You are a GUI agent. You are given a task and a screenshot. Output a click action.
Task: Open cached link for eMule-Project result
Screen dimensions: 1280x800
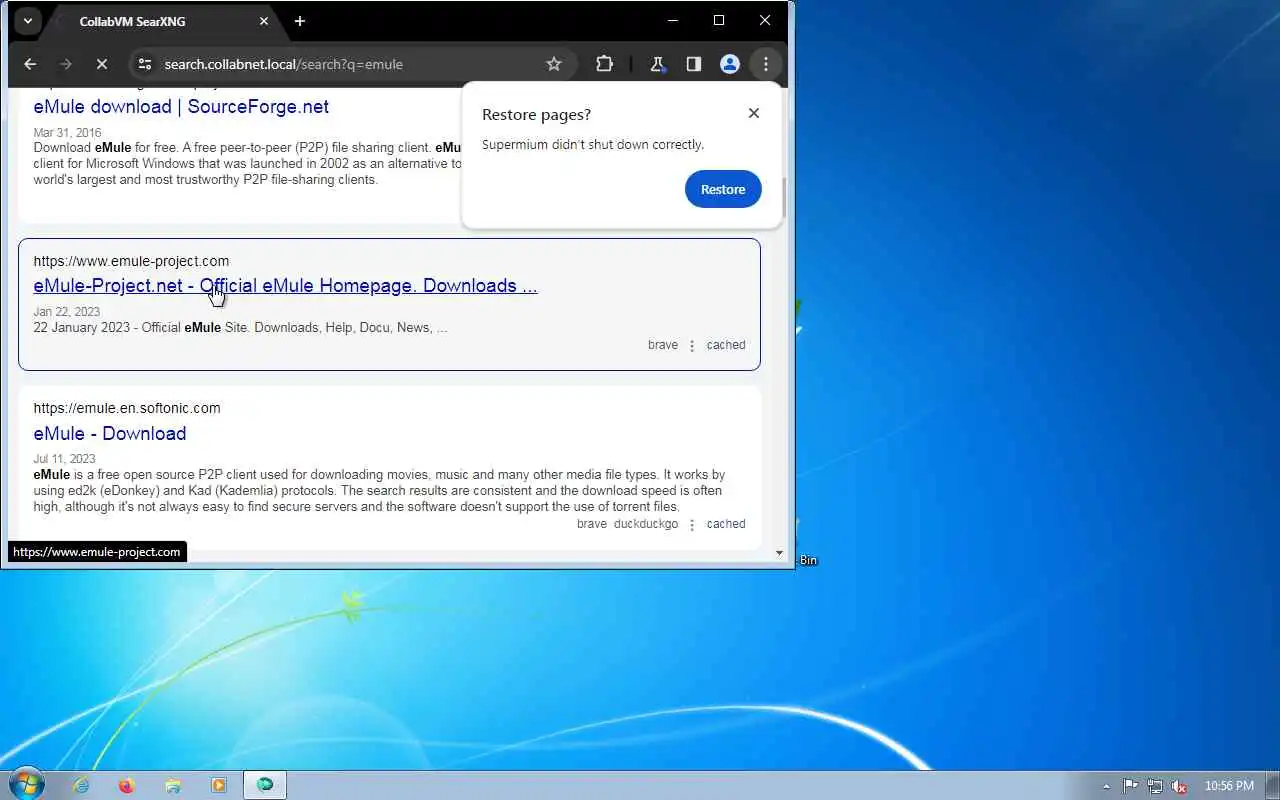[726, 345]
